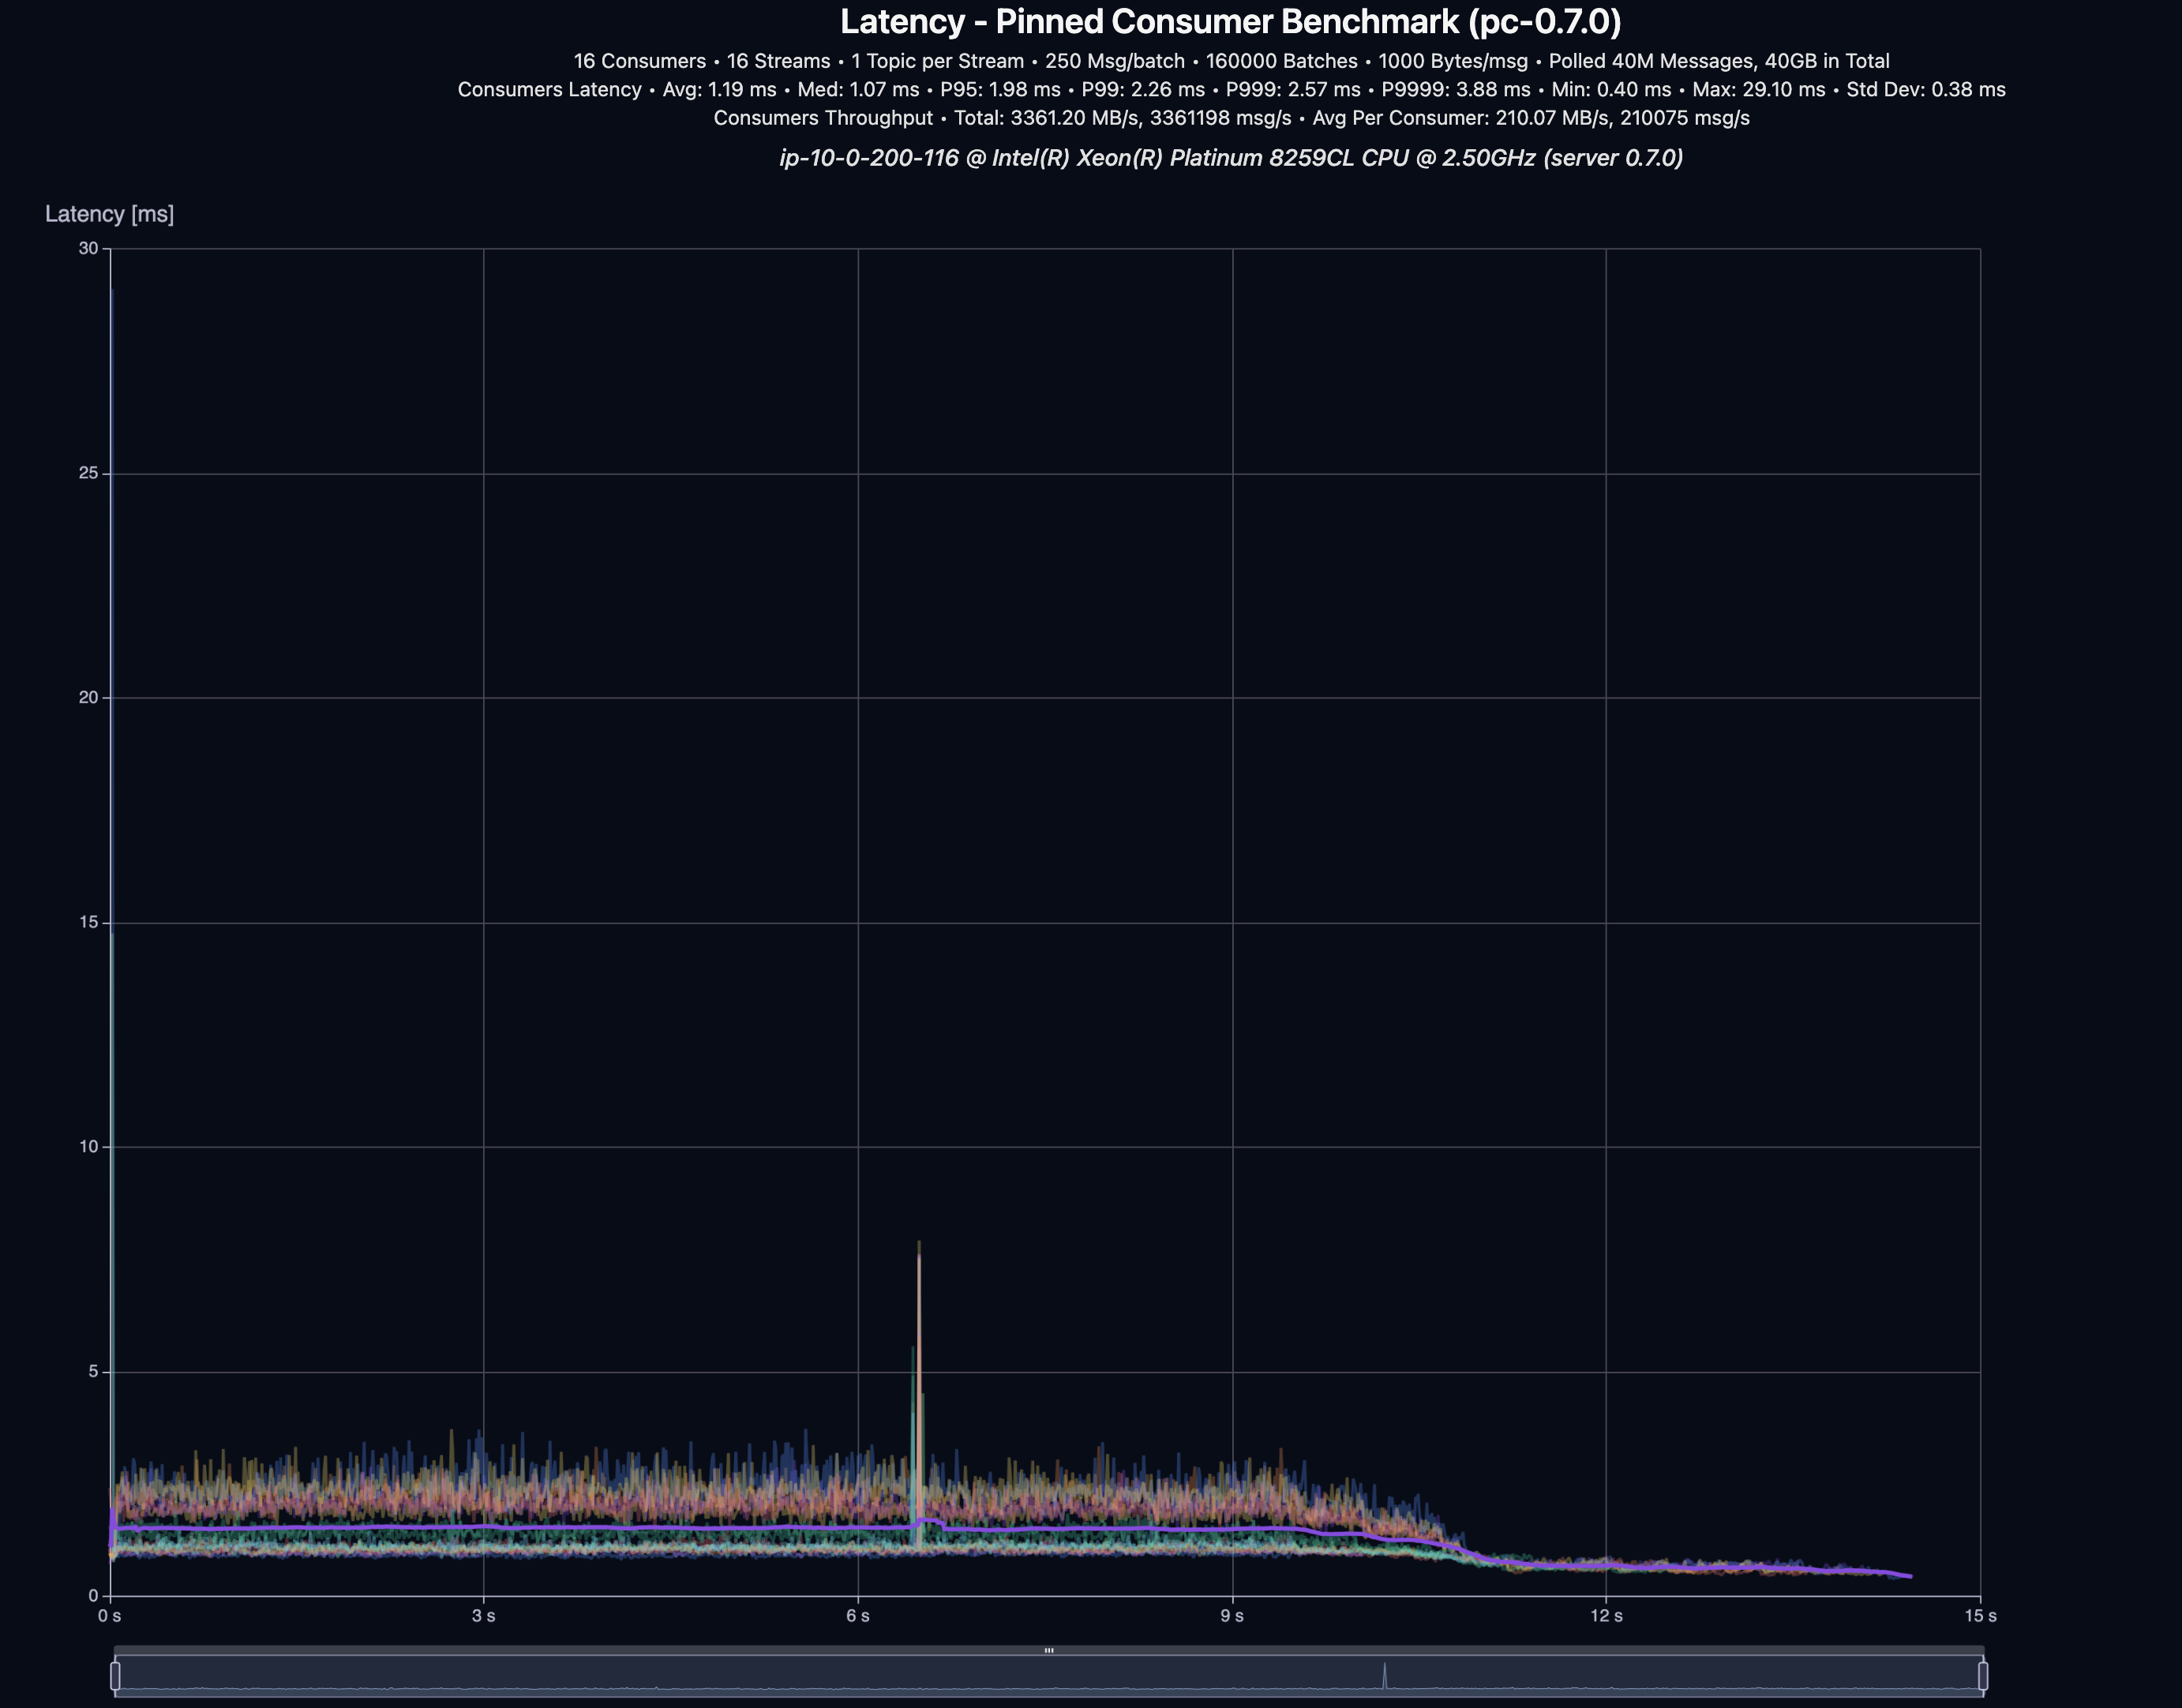The height and width of the screenshot is (1708, 2182).
Task: Click the '15 s' x-axis tick label
Action: coord(1980,1615)
